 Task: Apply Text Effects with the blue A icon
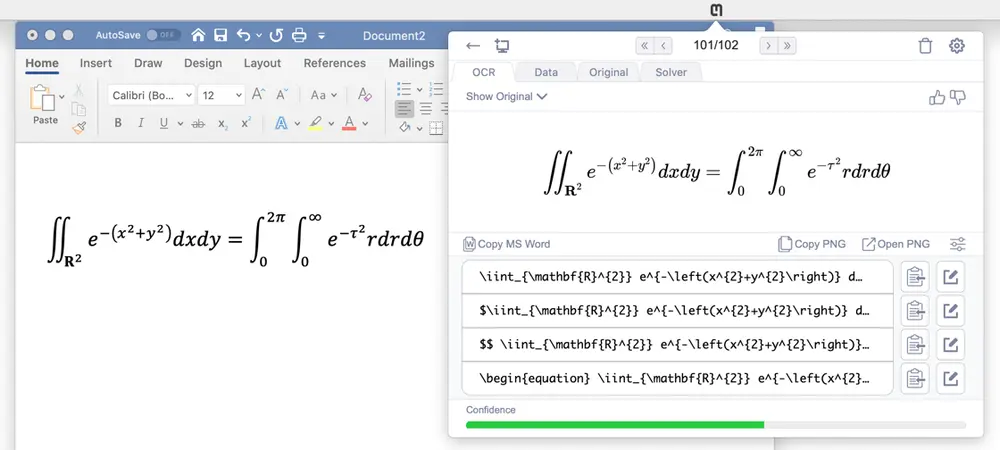[281, 123]
